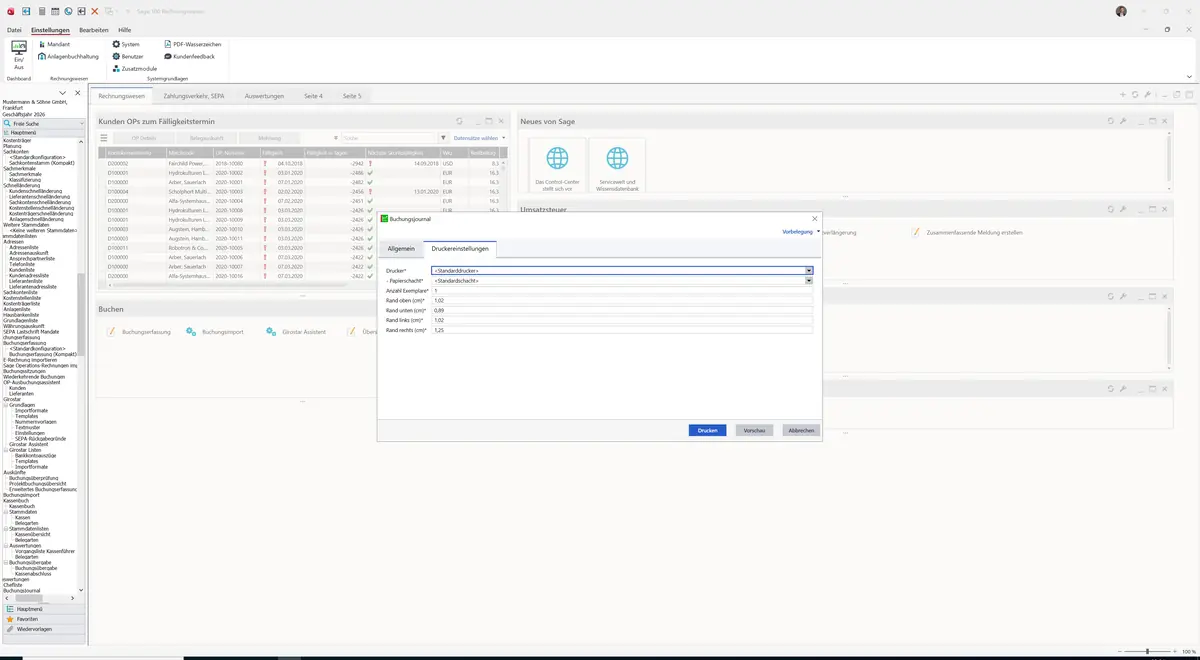Click the calendar icon in quick access toolbar

click(54, 11)
